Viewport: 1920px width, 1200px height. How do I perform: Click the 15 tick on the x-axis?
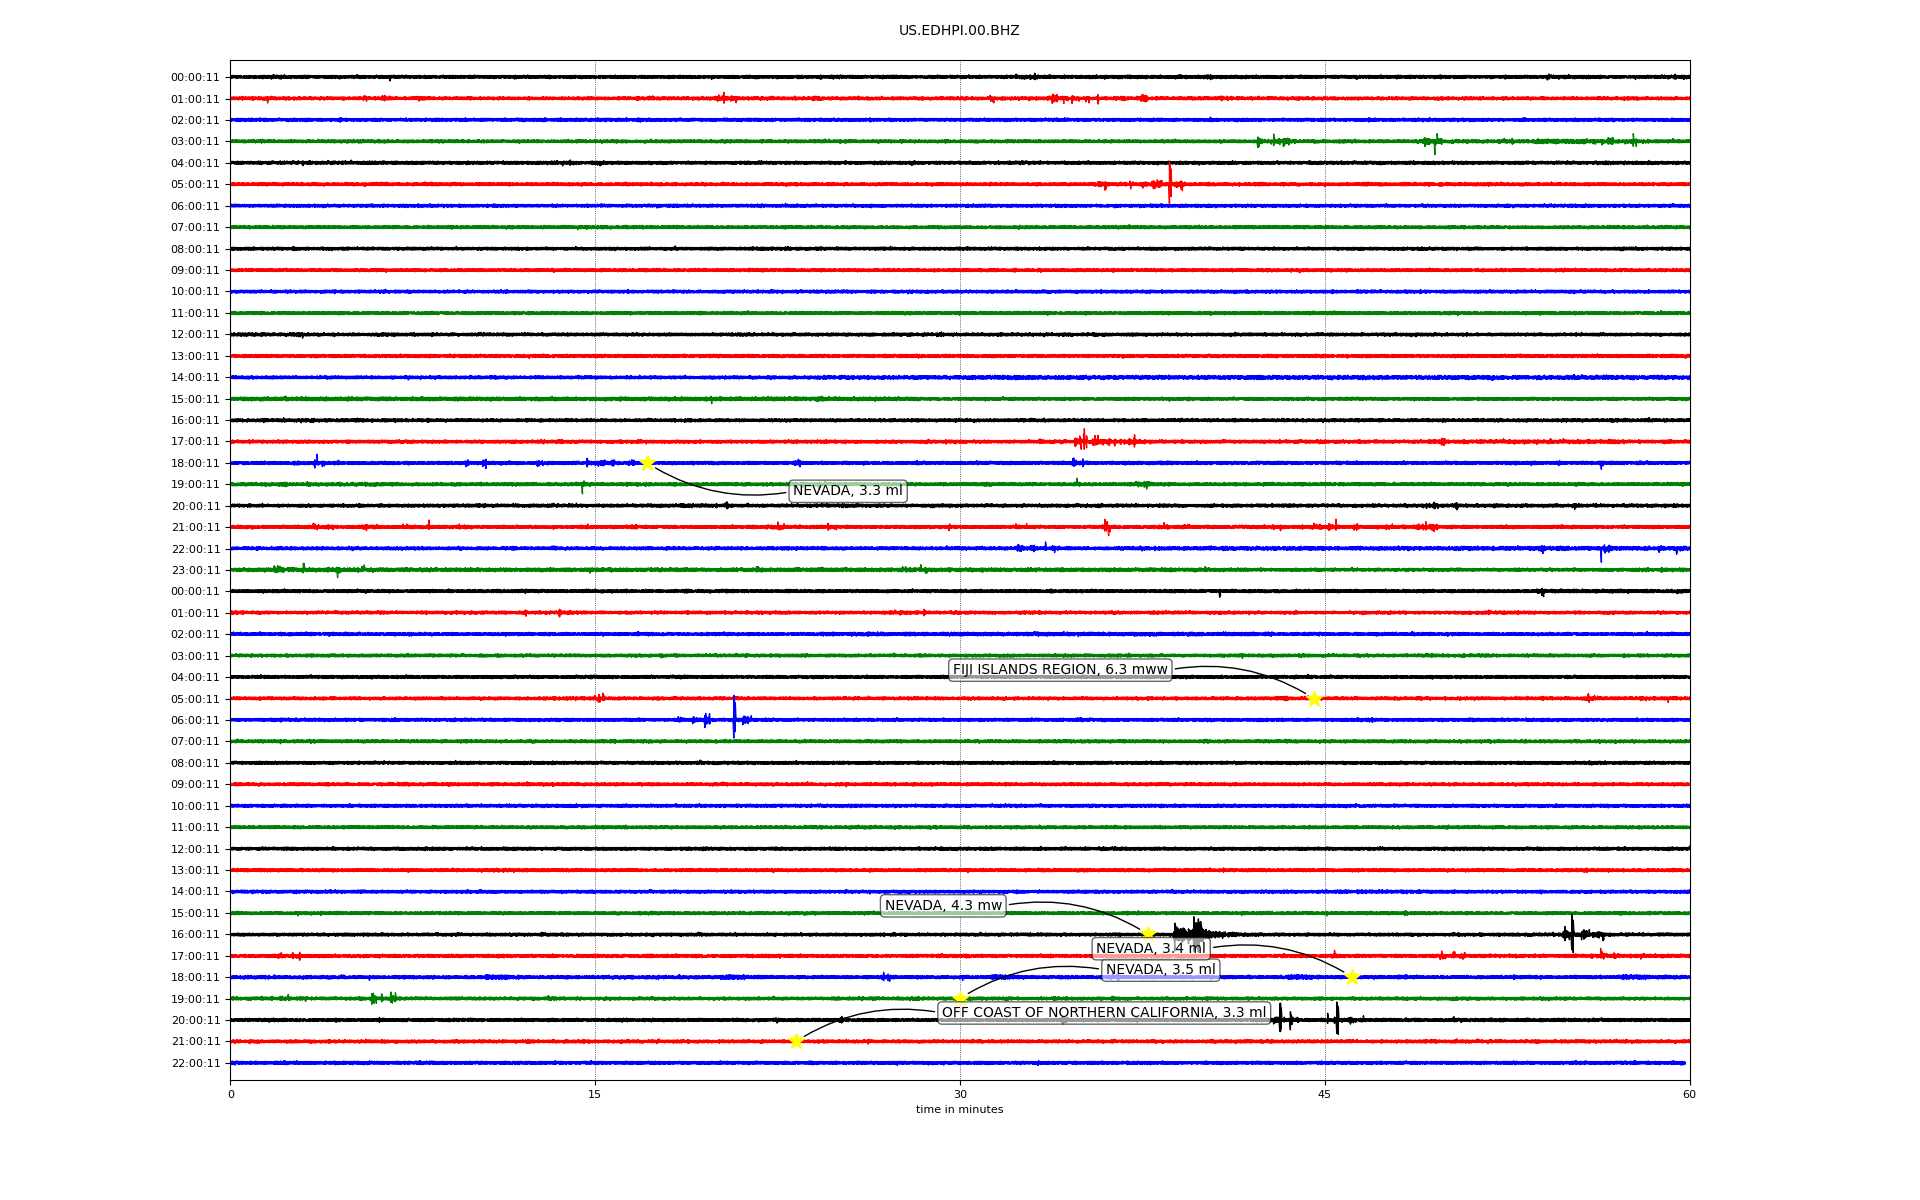click(595, 1094)
